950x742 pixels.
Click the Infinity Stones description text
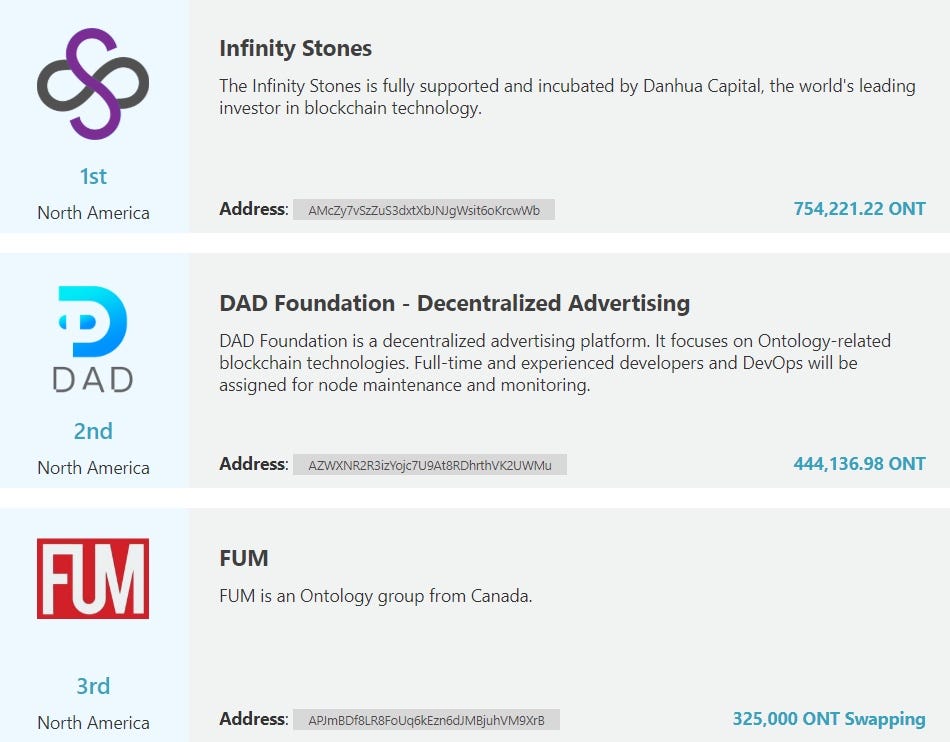(x=567, y=97)
